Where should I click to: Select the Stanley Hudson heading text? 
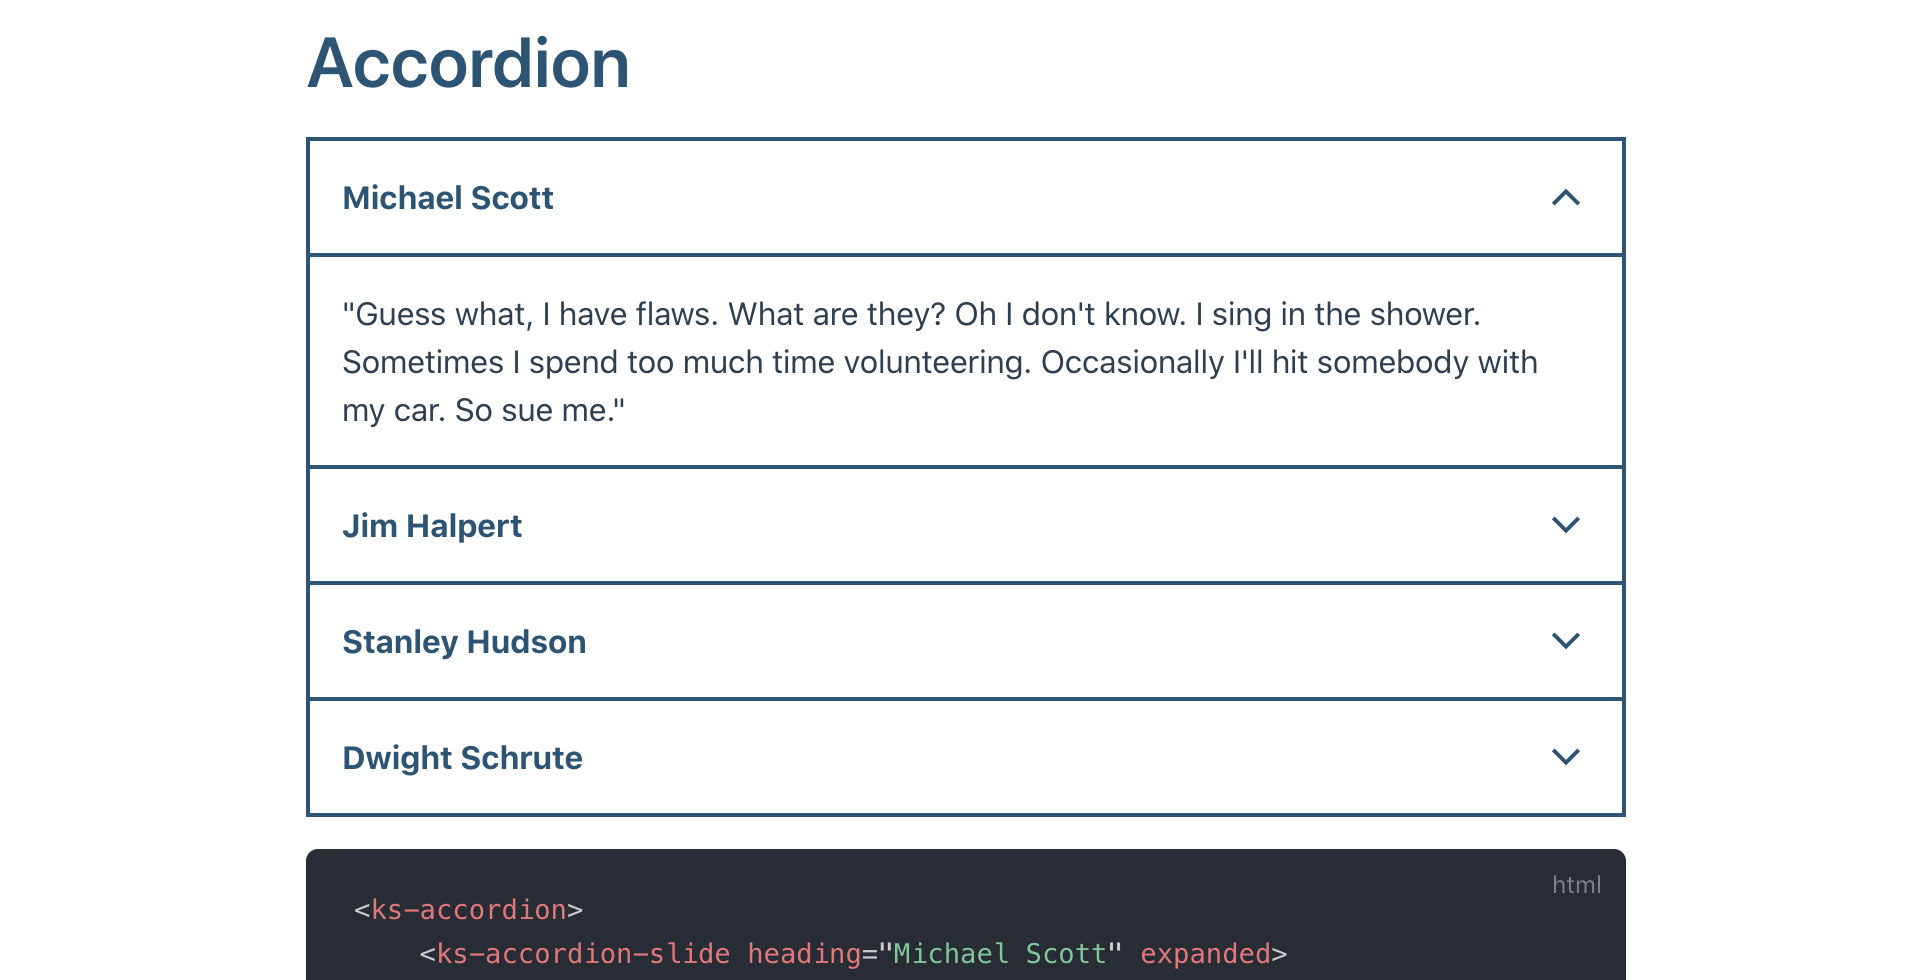(464, 641)
